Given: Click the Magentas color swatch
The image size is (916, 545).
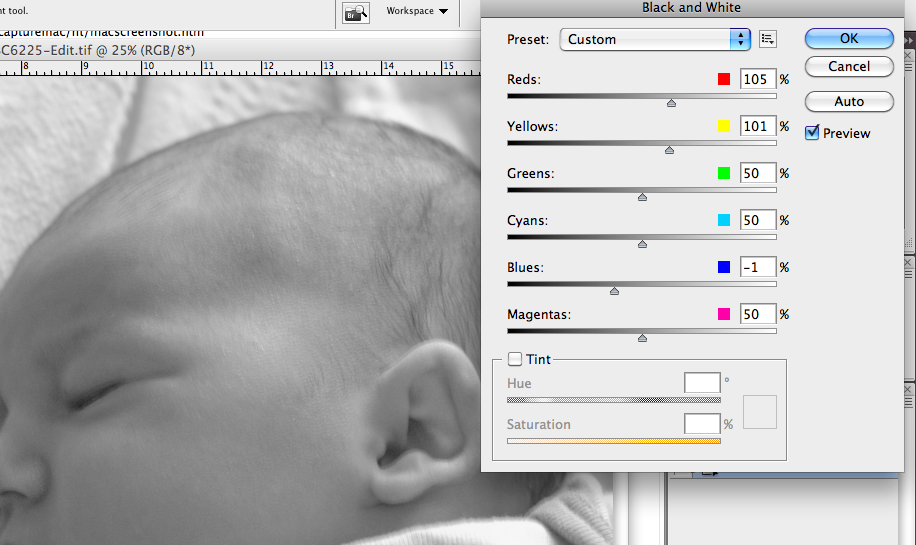Looking at the screenshot, I should pyautogui.click(x=724, y=314).
